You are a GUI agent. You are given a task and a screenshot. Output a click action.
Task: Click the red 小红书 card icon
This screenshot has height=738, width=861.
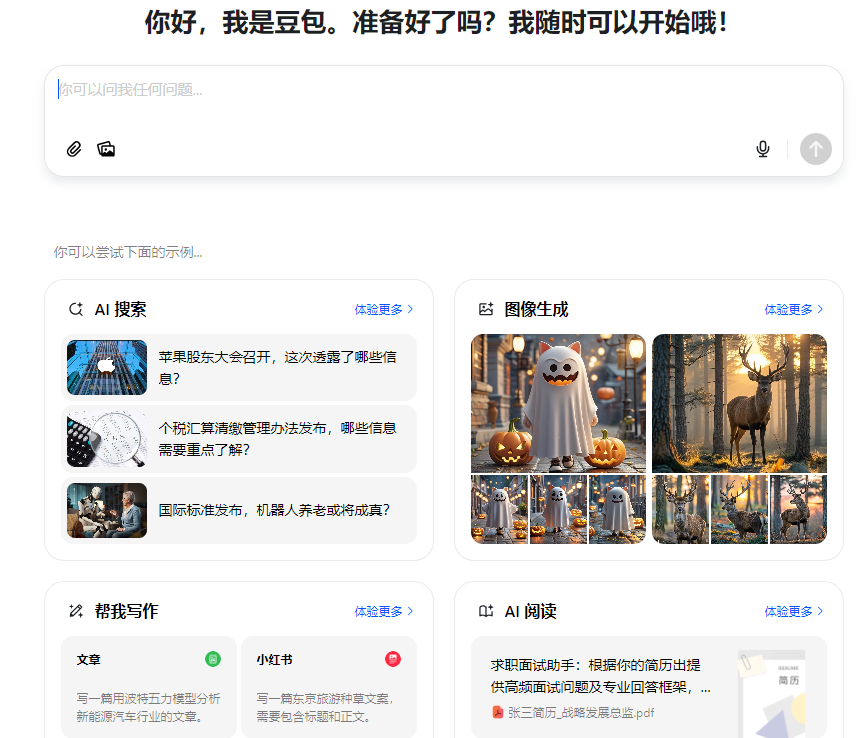pyautogui.click(x=393, y=659)
